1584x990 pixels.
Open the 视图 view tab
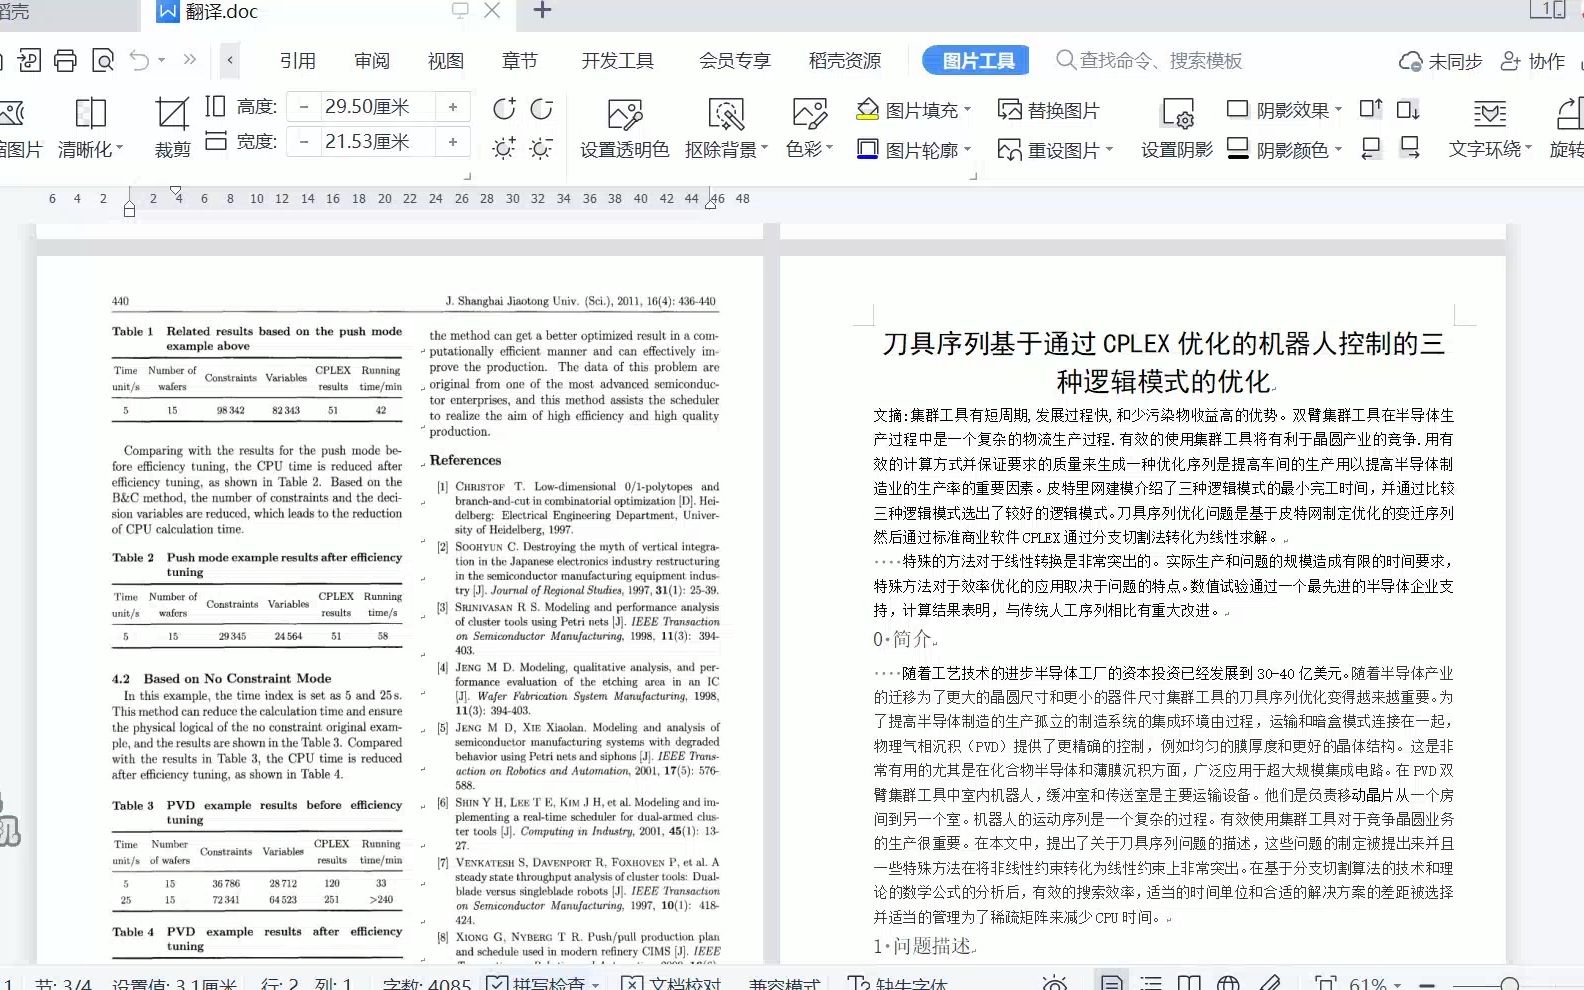[446, 61]
